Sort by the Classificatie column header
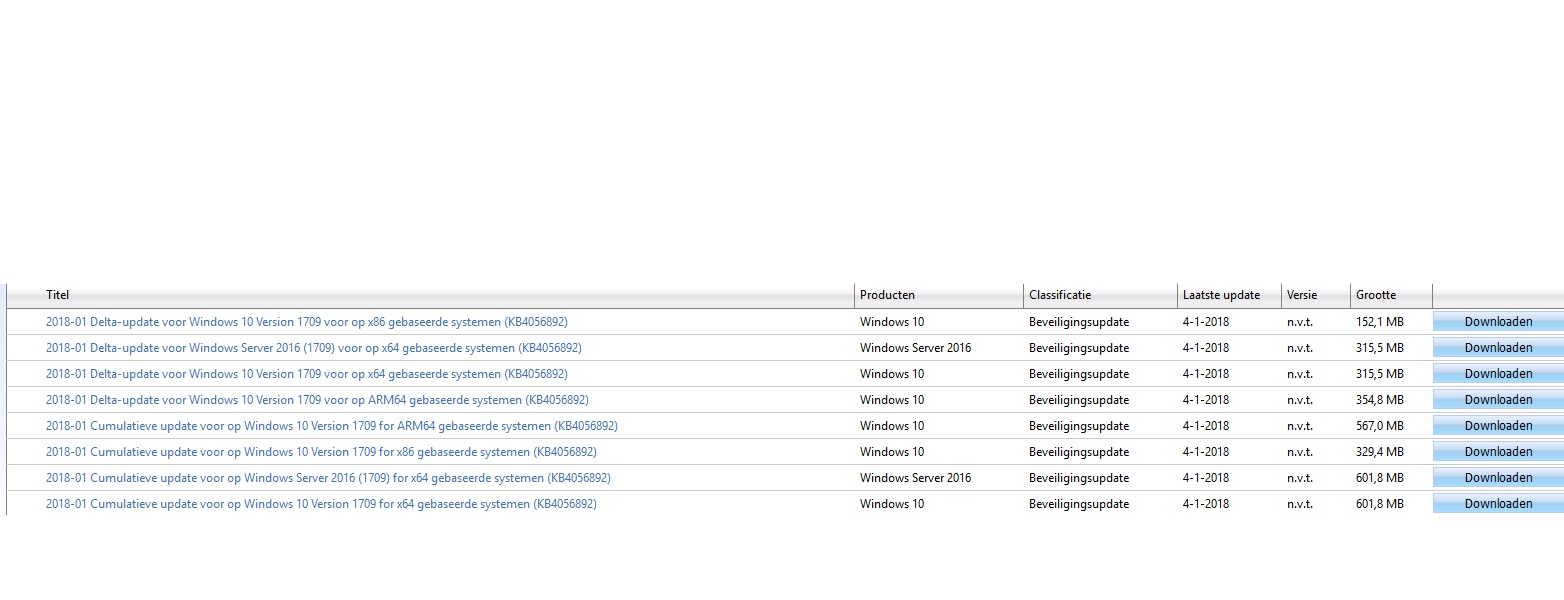The height and width of the screenshot is (600, 1564). click(x=1060, y=295)
